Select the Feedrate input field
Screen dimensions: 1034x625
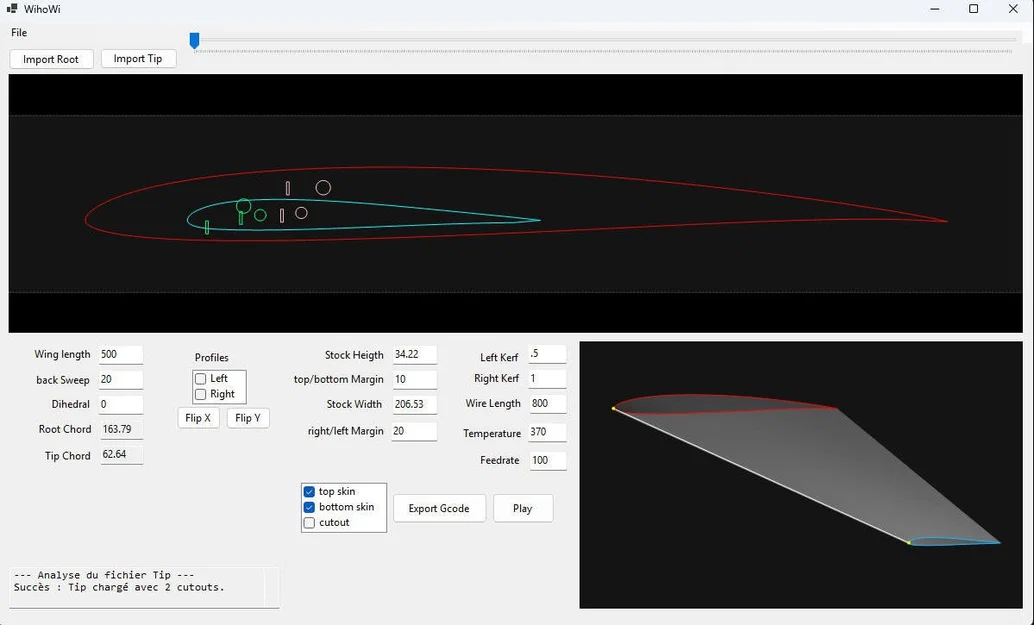tap(546, 460)
